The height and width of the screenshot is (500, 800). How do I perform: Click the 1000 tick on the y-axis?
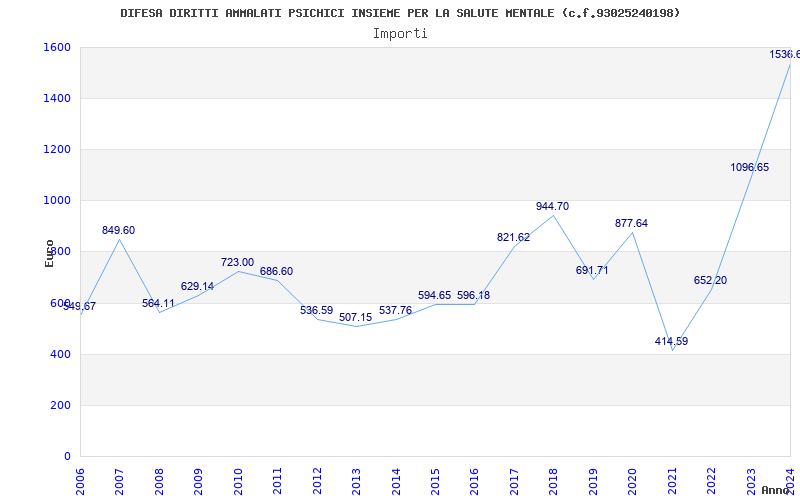(56, 200)
